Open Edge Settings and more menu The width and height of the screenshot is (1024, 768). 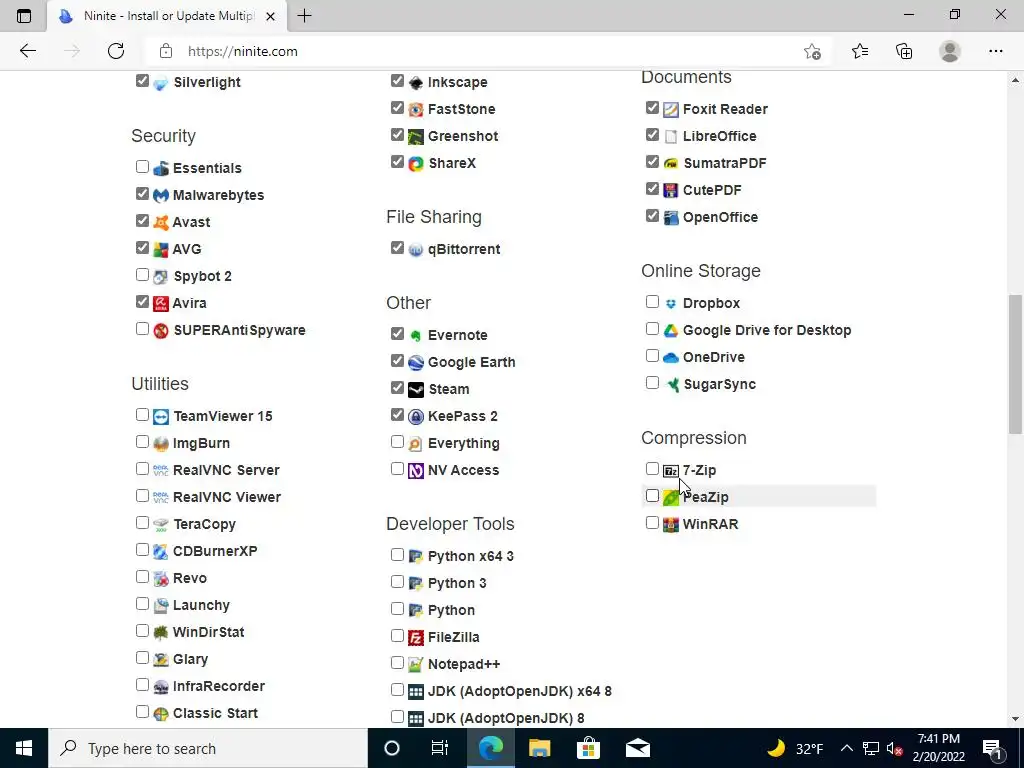[x=995, y=51]
